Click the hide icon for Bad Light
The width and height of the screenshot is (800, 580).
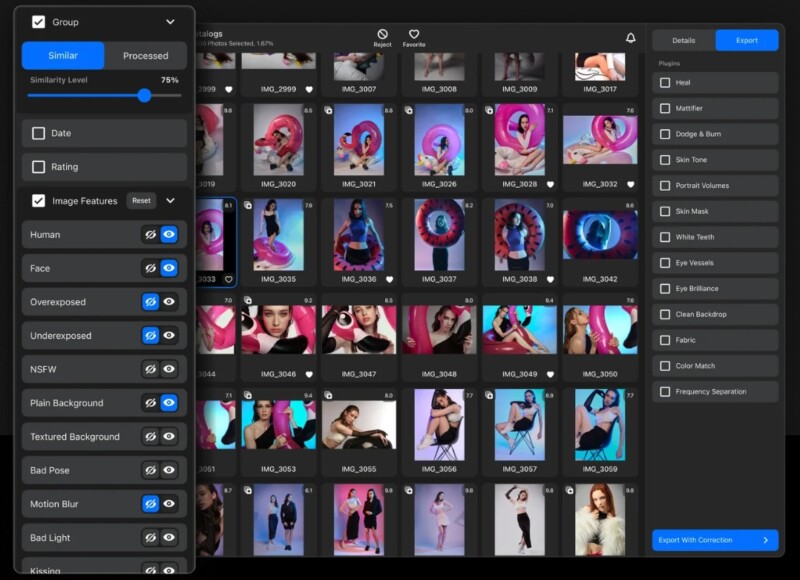(x=151, y=538)
